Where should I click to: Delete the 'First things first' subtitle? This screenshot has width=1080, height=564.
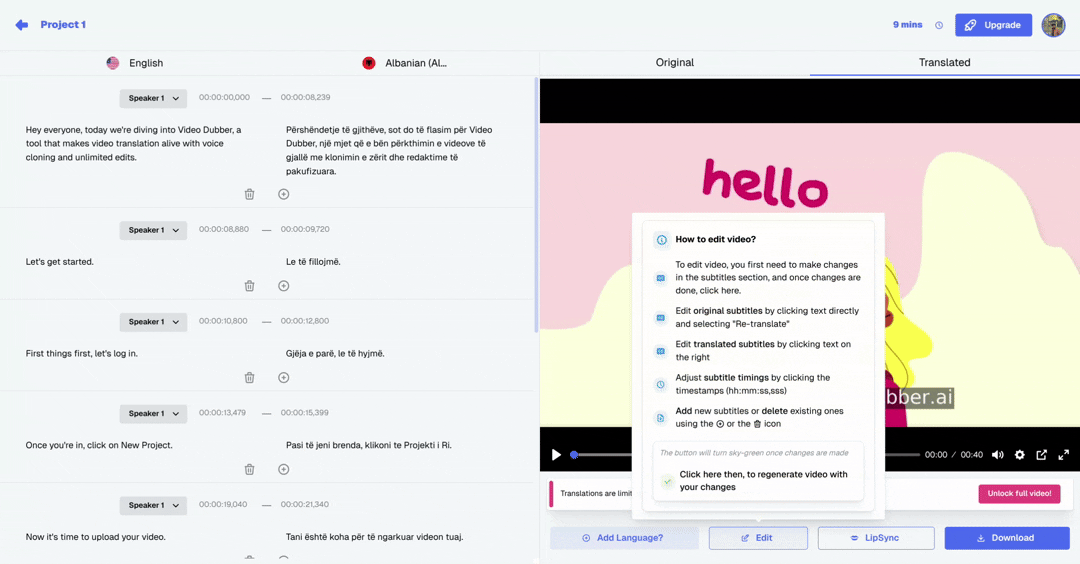249,377
